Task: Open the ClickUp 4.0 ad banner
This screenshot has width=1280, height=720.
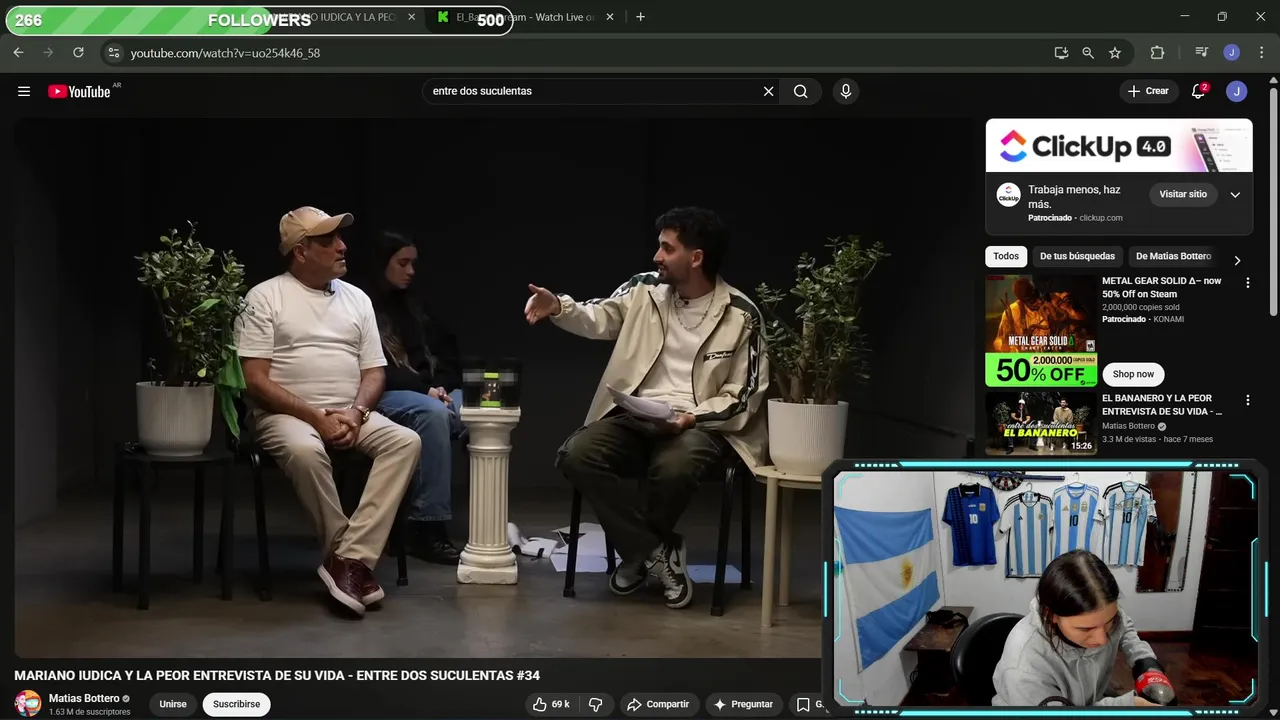Action: pos(1119,146)
